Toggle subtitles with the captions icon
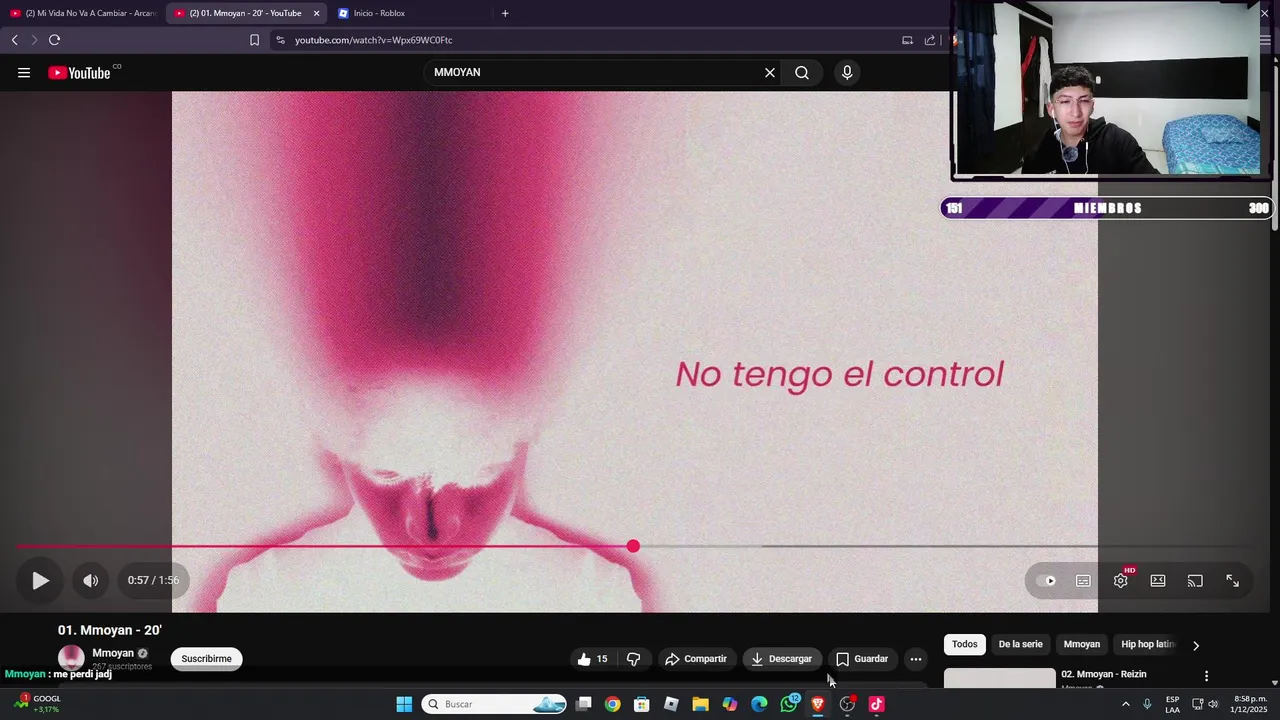This screenshot has height=720, width=1280. (x=1083, y=580)
